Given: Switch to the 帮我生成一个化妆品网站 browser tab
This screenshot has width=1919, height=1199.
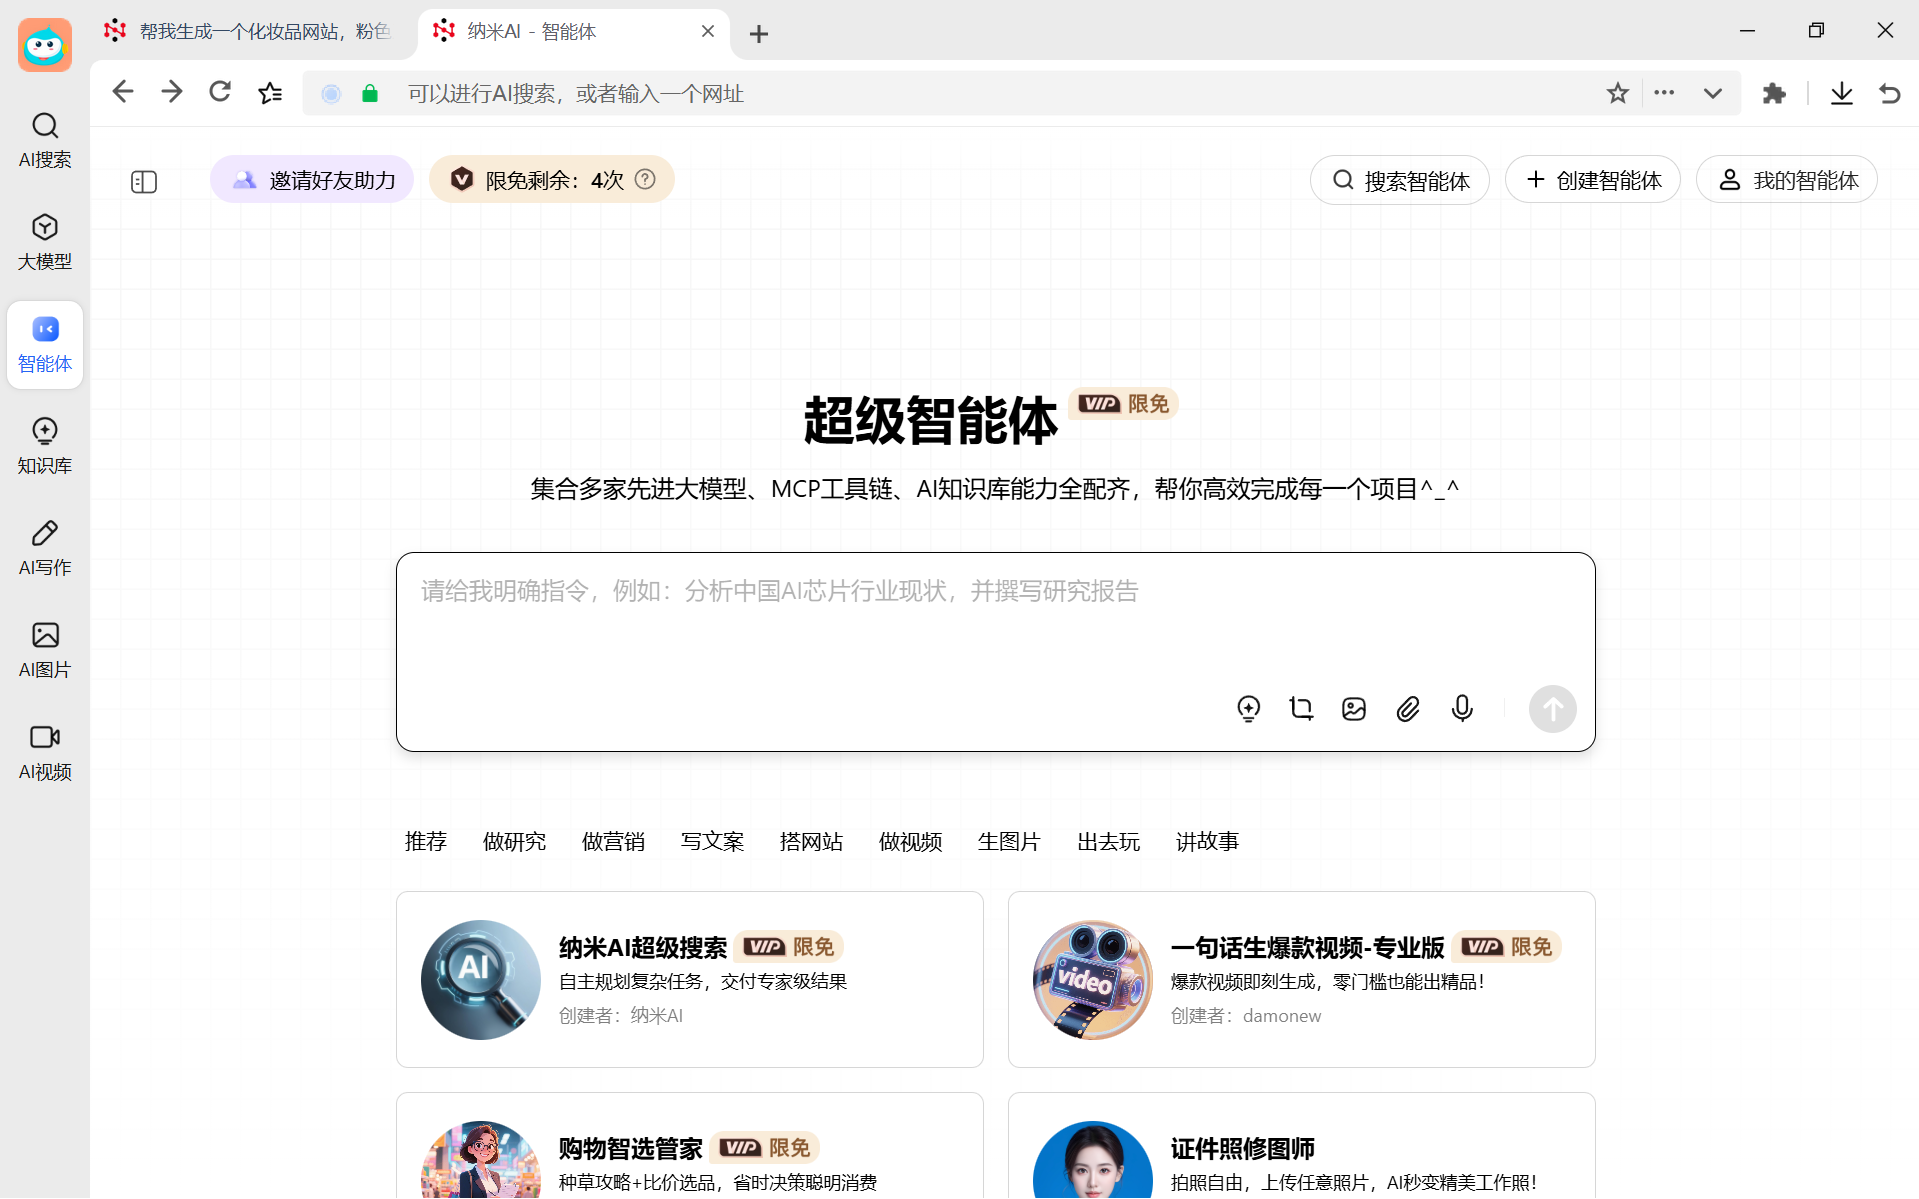Looking at the screenshot, I should [x=250, y=32].
